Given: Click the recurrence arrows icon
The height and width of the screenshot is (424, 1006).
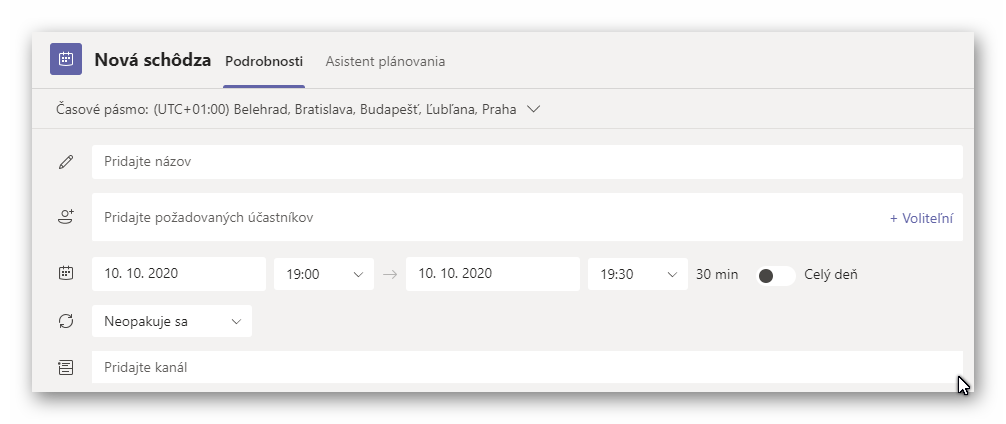Looking at the screenshot, I should click(66, 321).
